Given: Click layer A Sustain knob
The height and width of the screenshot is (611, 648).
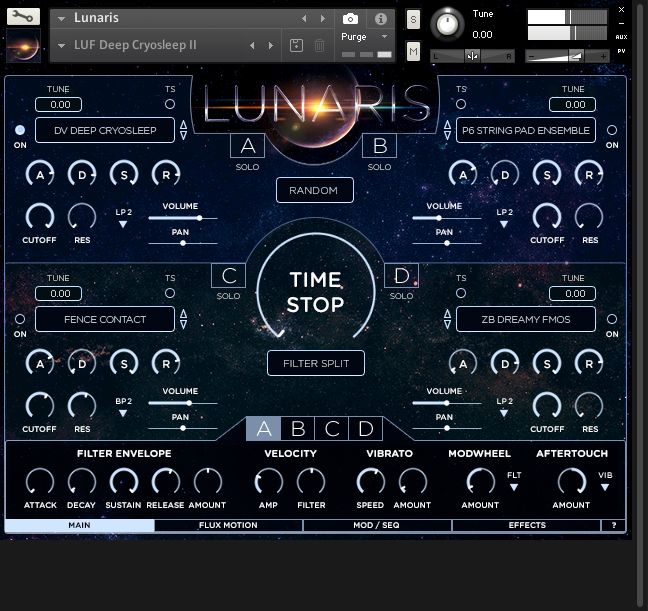Looking at the screenshot, I should point(124,174).
